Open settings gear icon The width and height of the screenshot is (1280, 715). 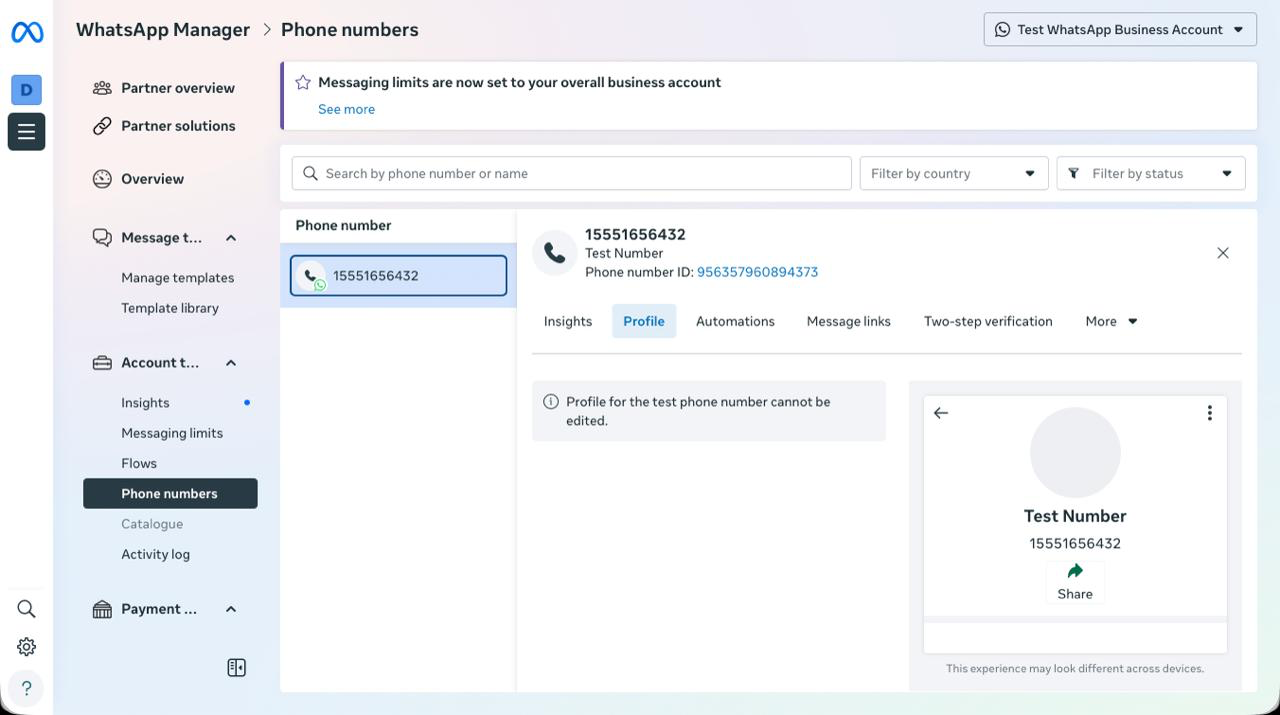tap(26, 647)
